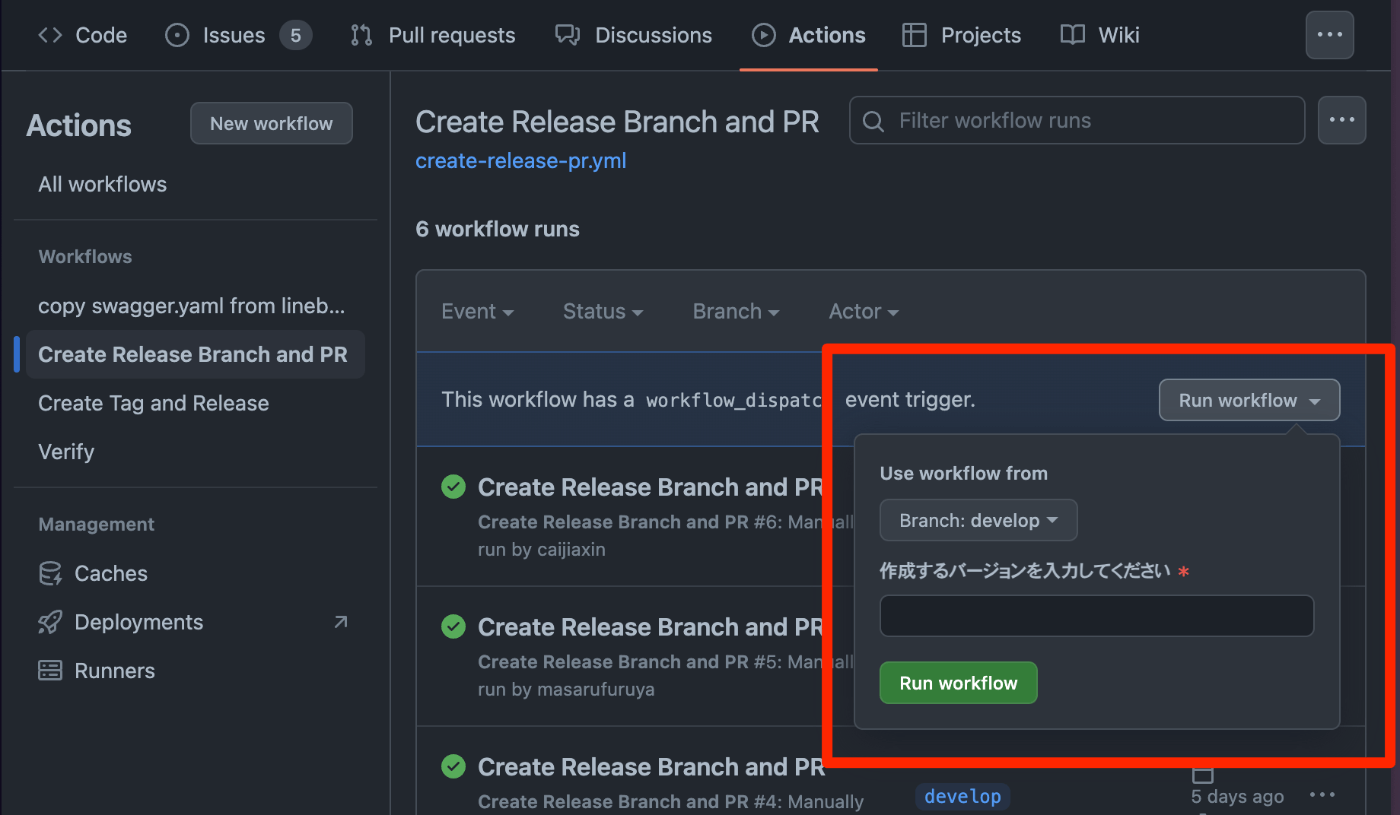Screen dimensions: 1400x815
Task: Click the Issues count badge 5
Action: pyautogui.click(x=295, y=35)
